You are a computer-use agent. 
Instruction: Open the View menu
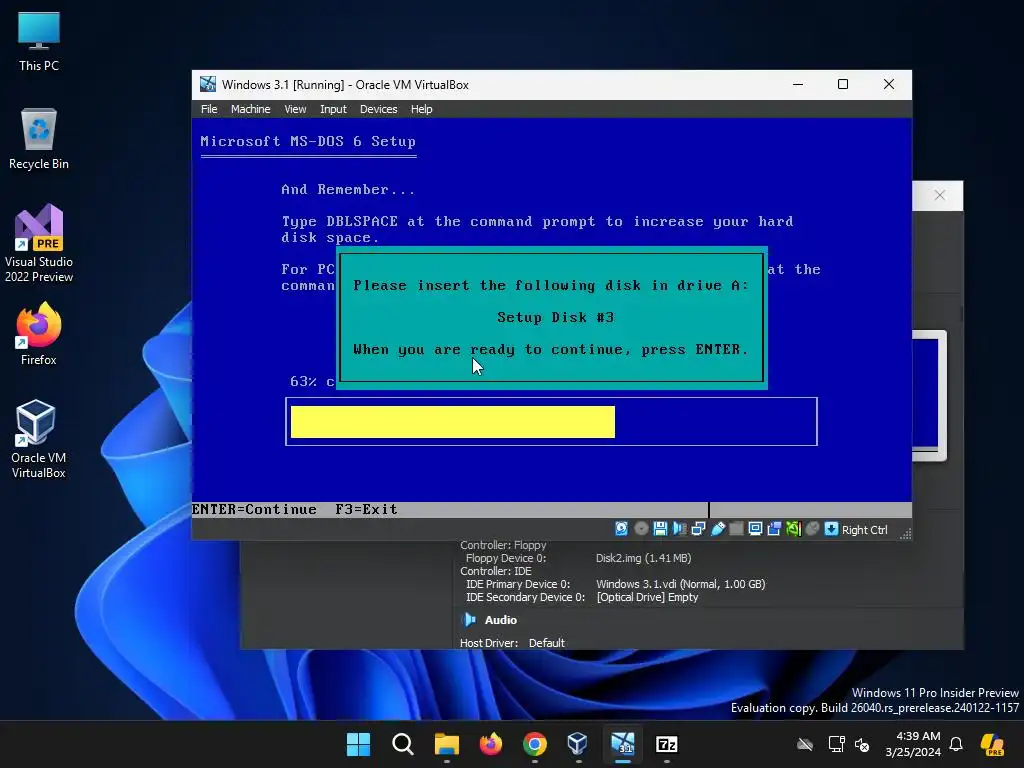tap(295, 109)
